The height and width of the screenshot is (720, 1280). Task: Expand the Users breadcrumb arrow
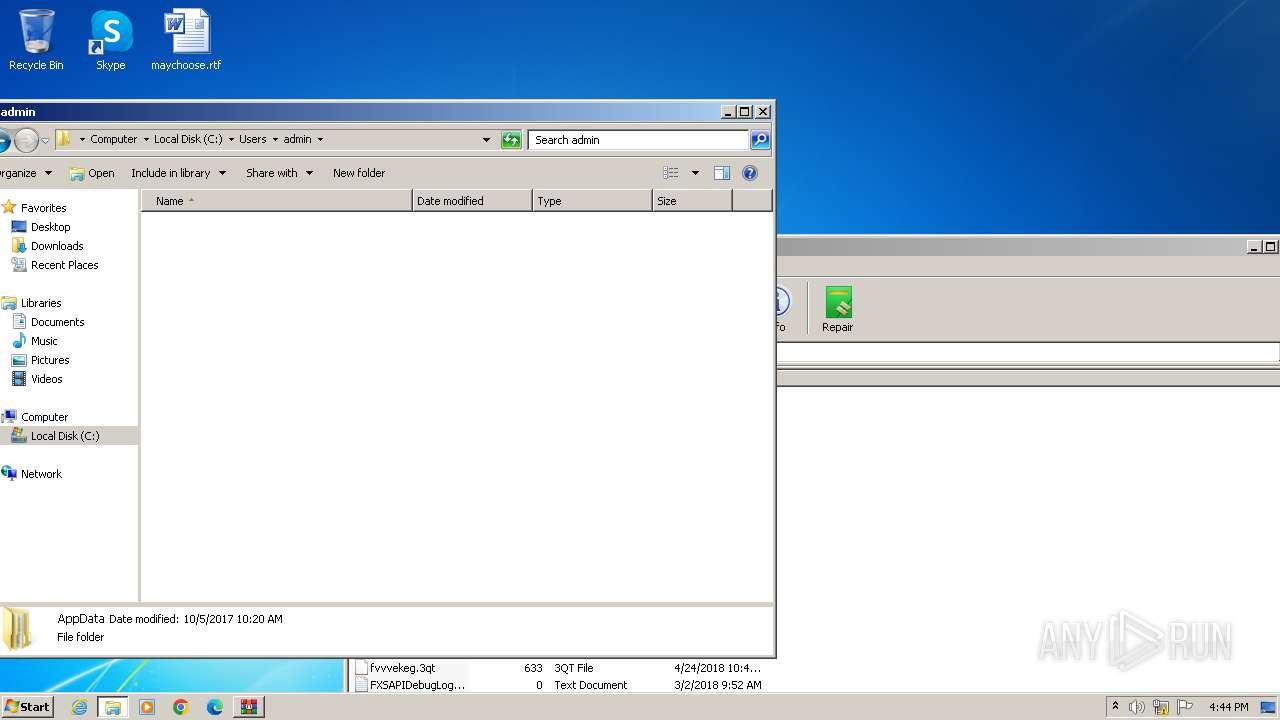click(275, 140)
